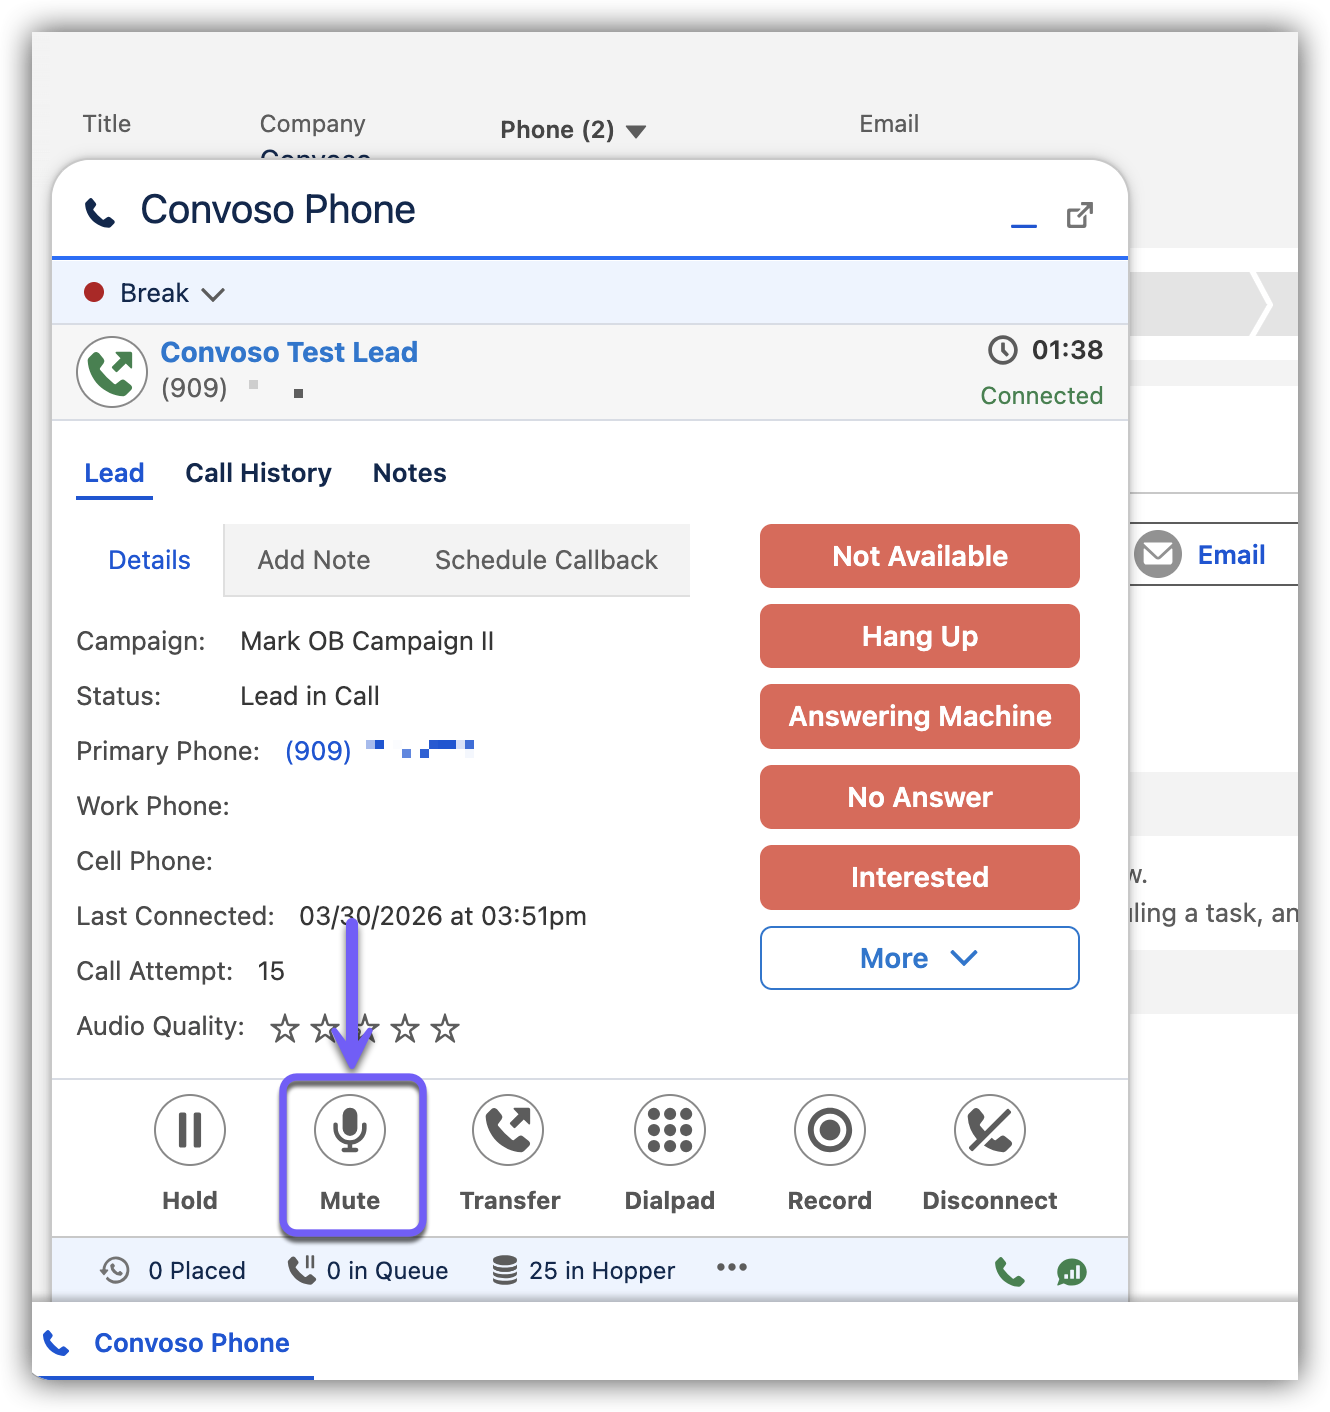Open the Notes tab
This screenshot has width=1330, height=1412.
(409, 473)
